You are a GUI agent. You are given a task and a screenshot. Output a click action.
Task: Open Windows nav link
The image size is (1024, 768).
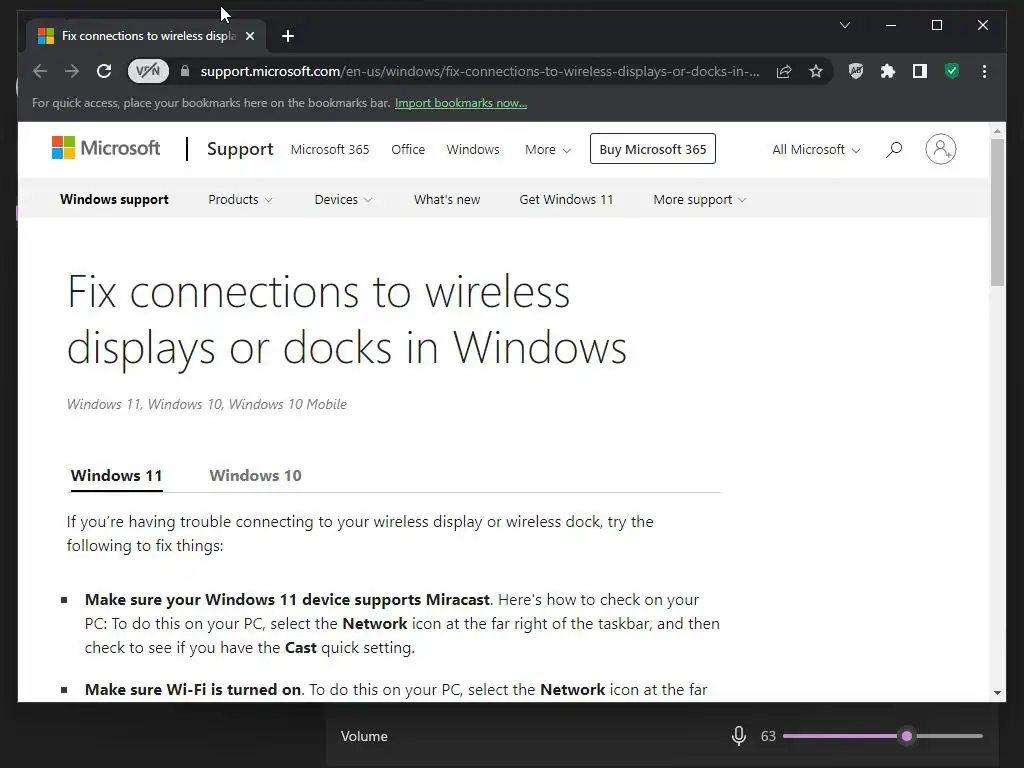pyautogui.click(x=473, y=150)
